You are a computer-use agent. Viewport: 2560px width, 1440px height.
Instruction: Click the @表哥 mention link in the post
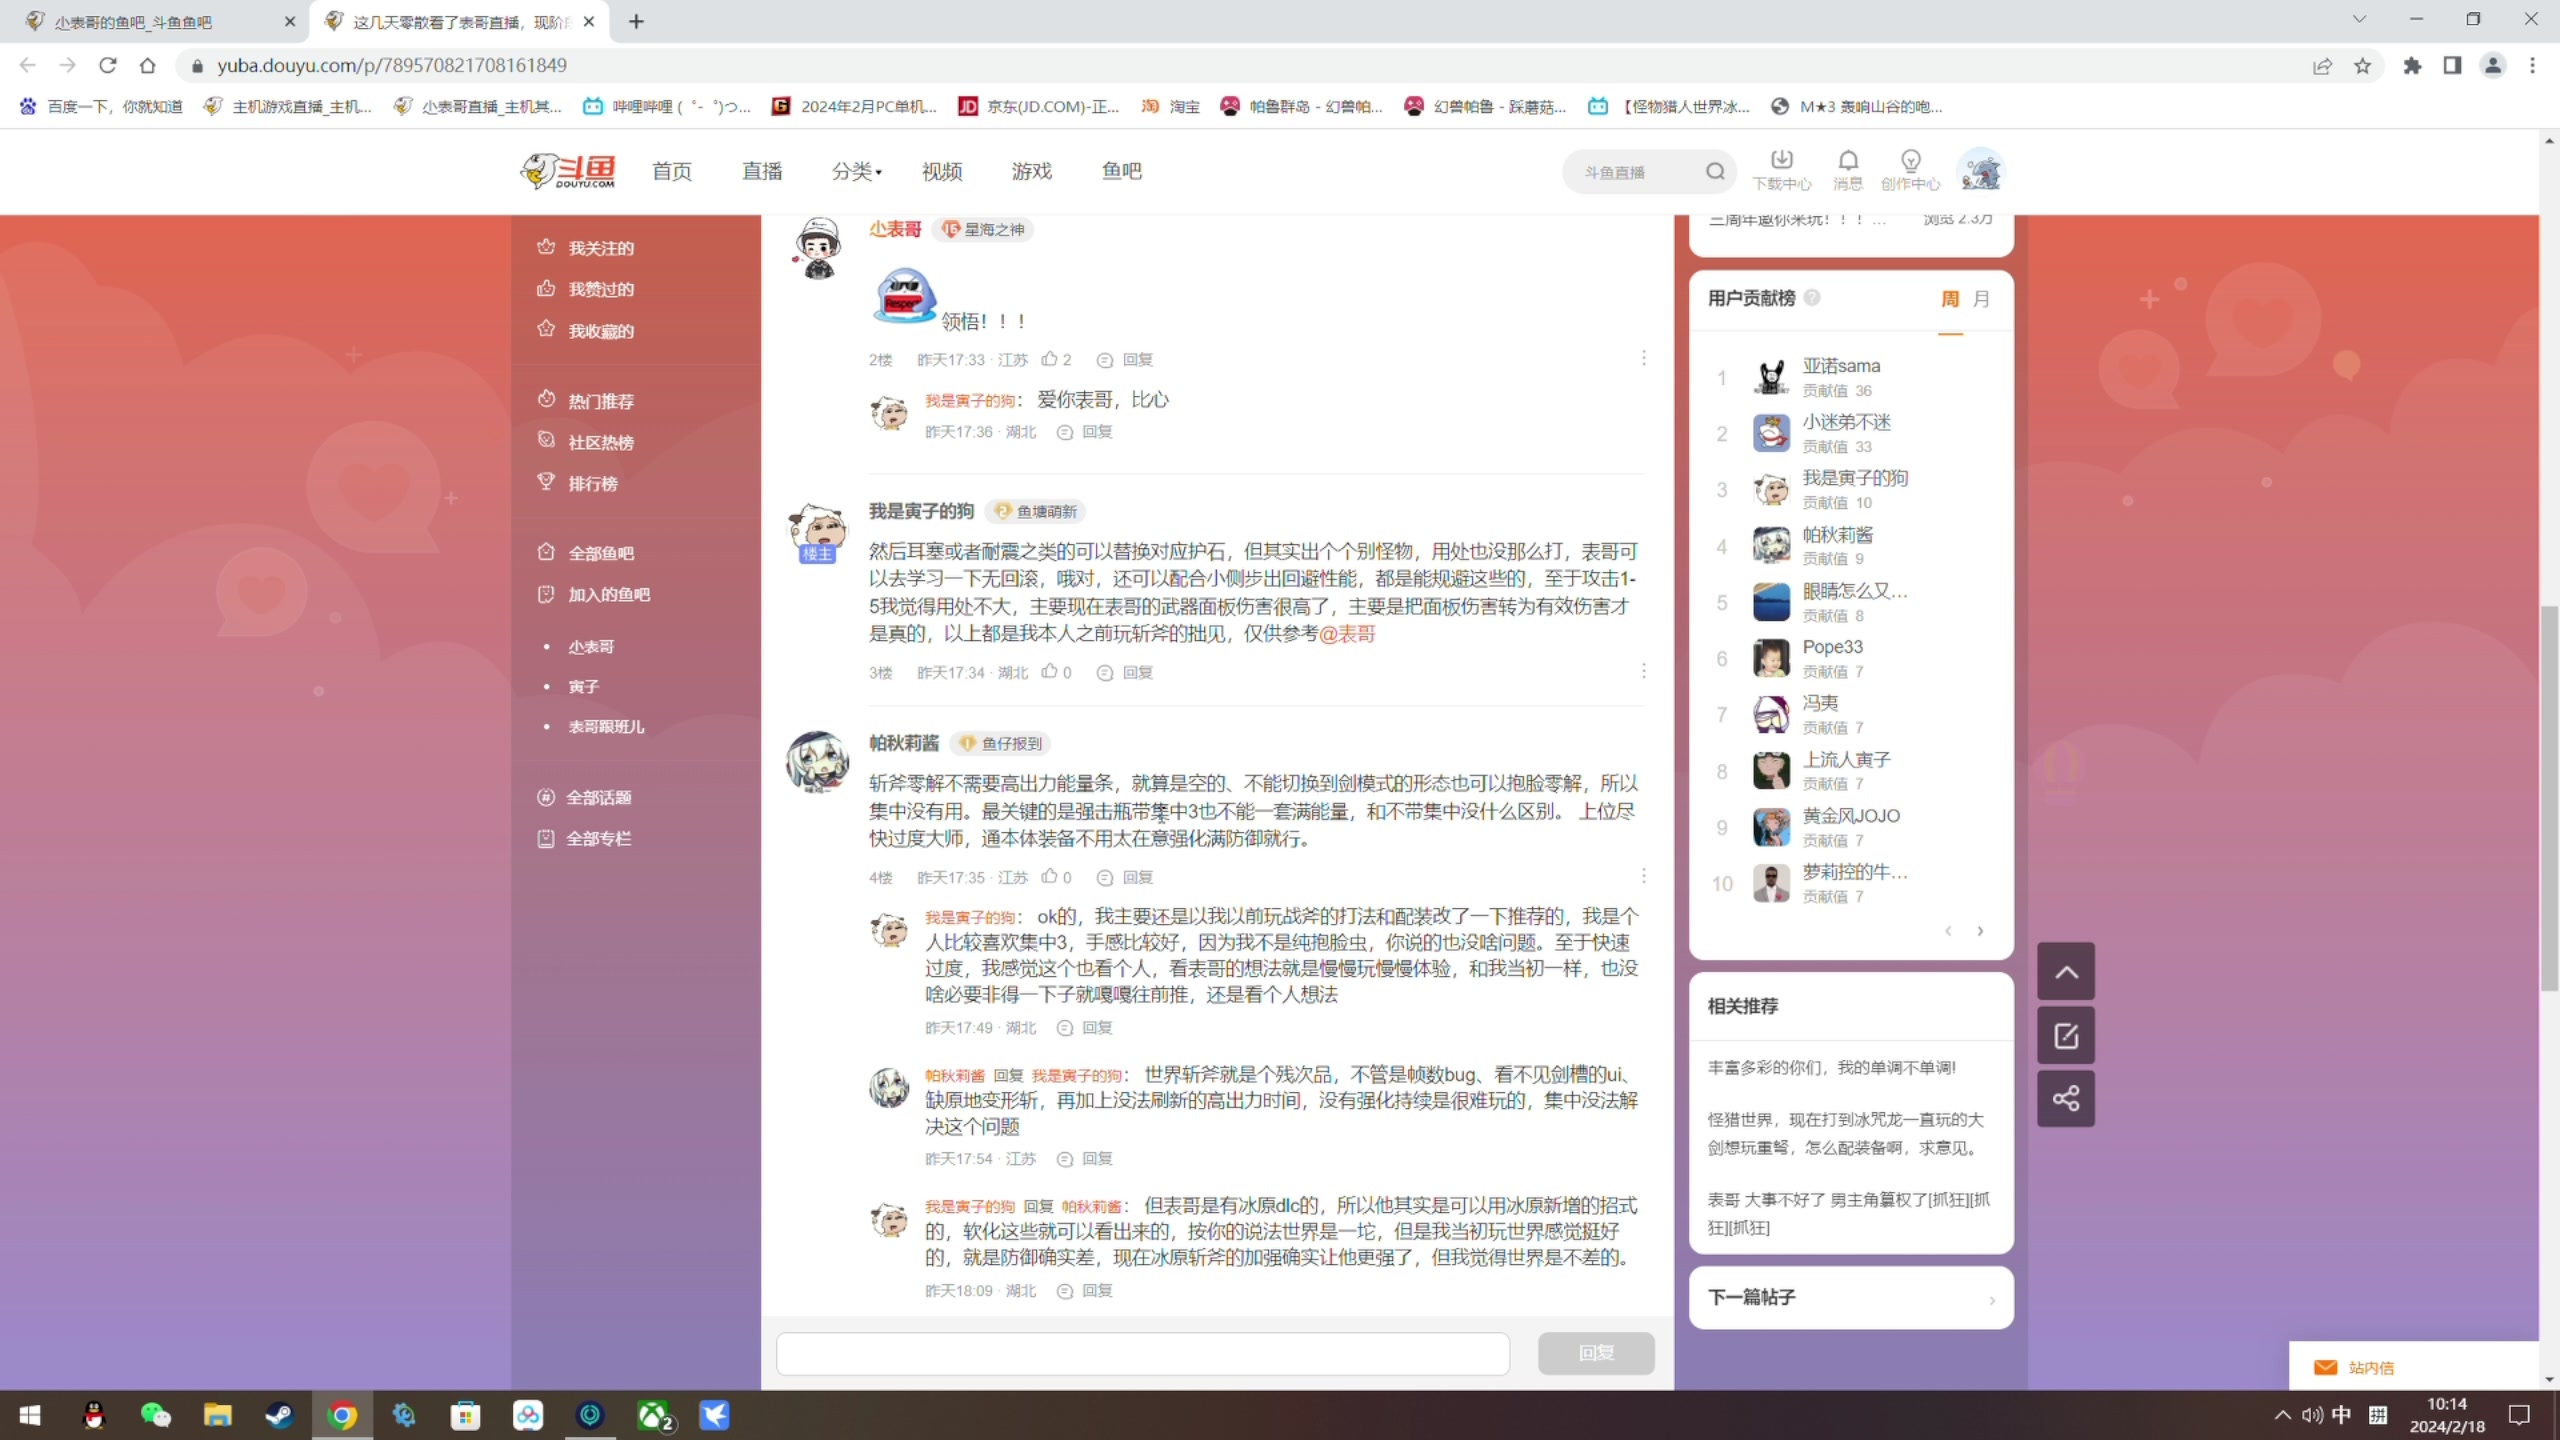1346,632
